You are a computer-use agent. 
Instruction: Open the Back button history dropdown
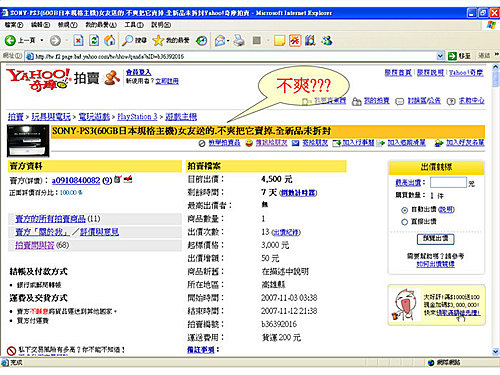(x=42, y=41)
